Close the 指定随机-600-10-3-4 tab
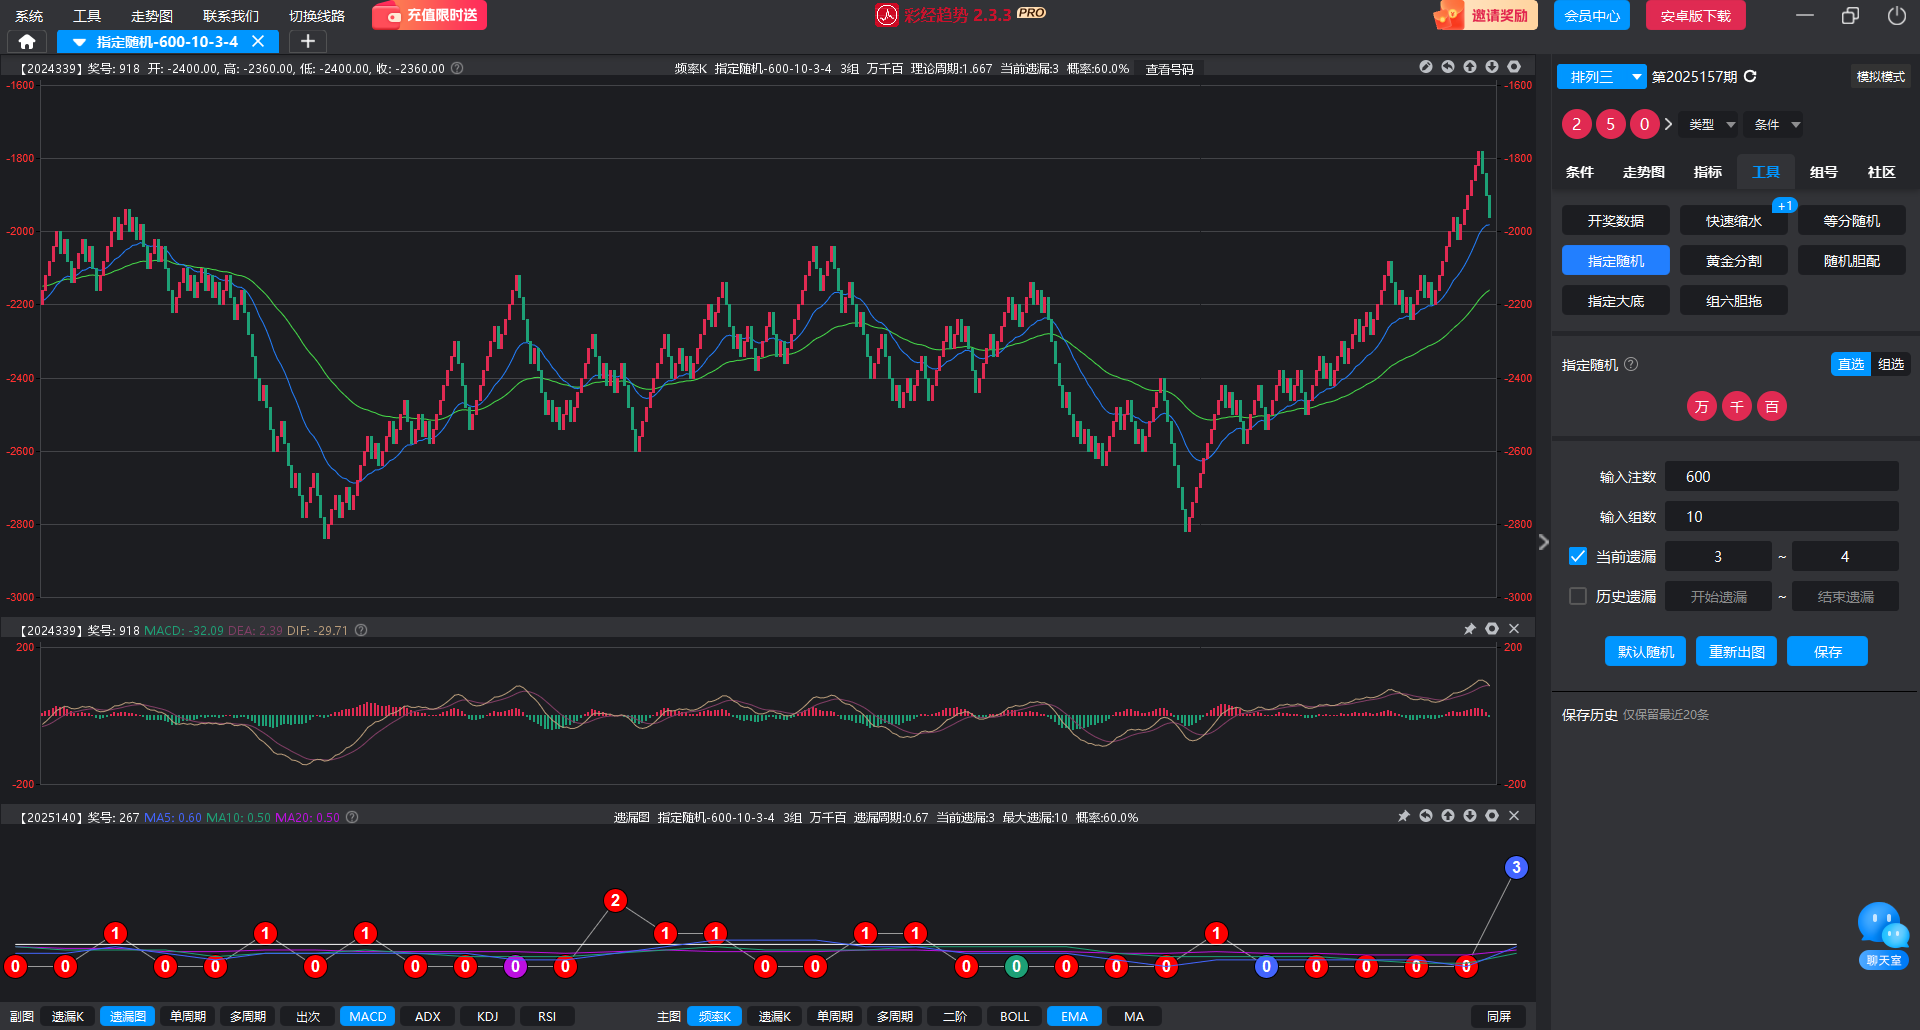 click(258, 41)
